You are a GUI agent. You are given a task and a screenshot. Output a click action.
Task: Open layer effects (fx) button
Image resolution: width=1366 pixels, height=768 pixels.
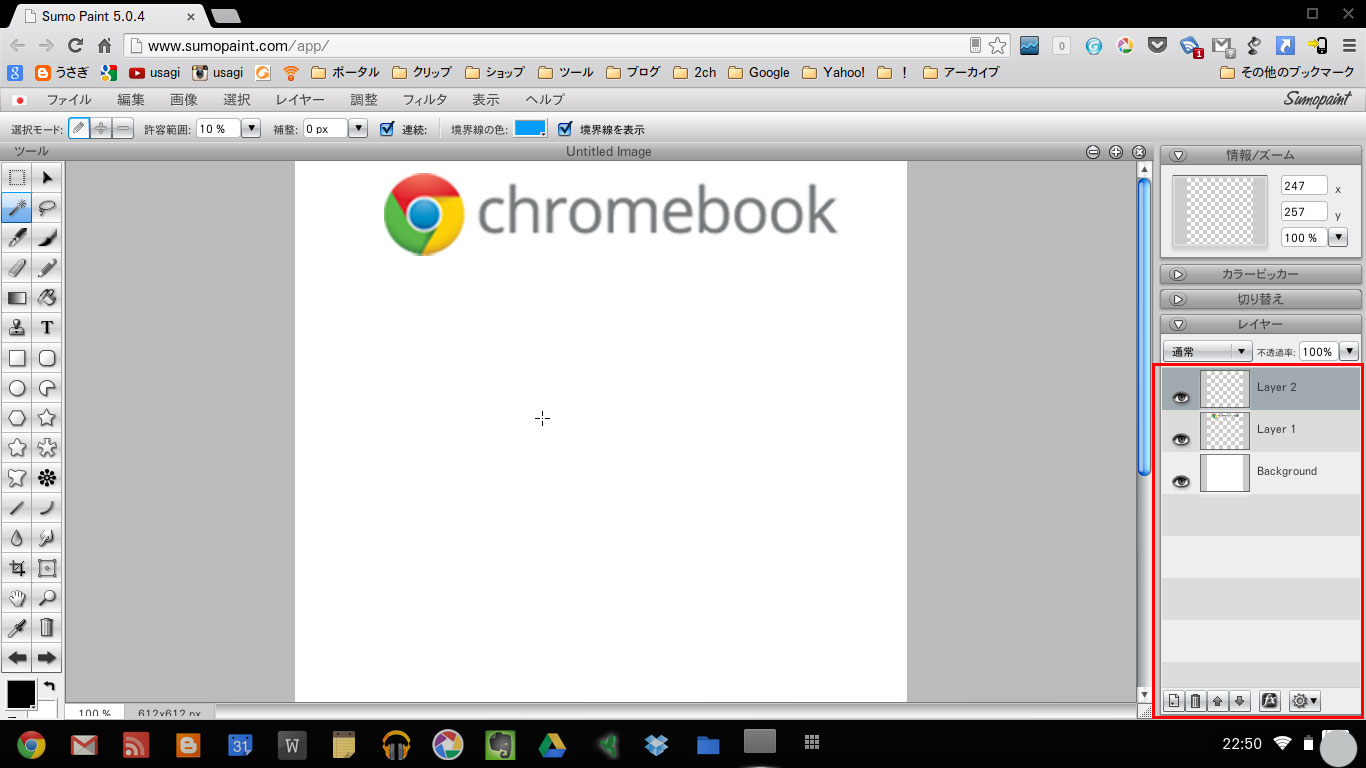(1269, 701)
